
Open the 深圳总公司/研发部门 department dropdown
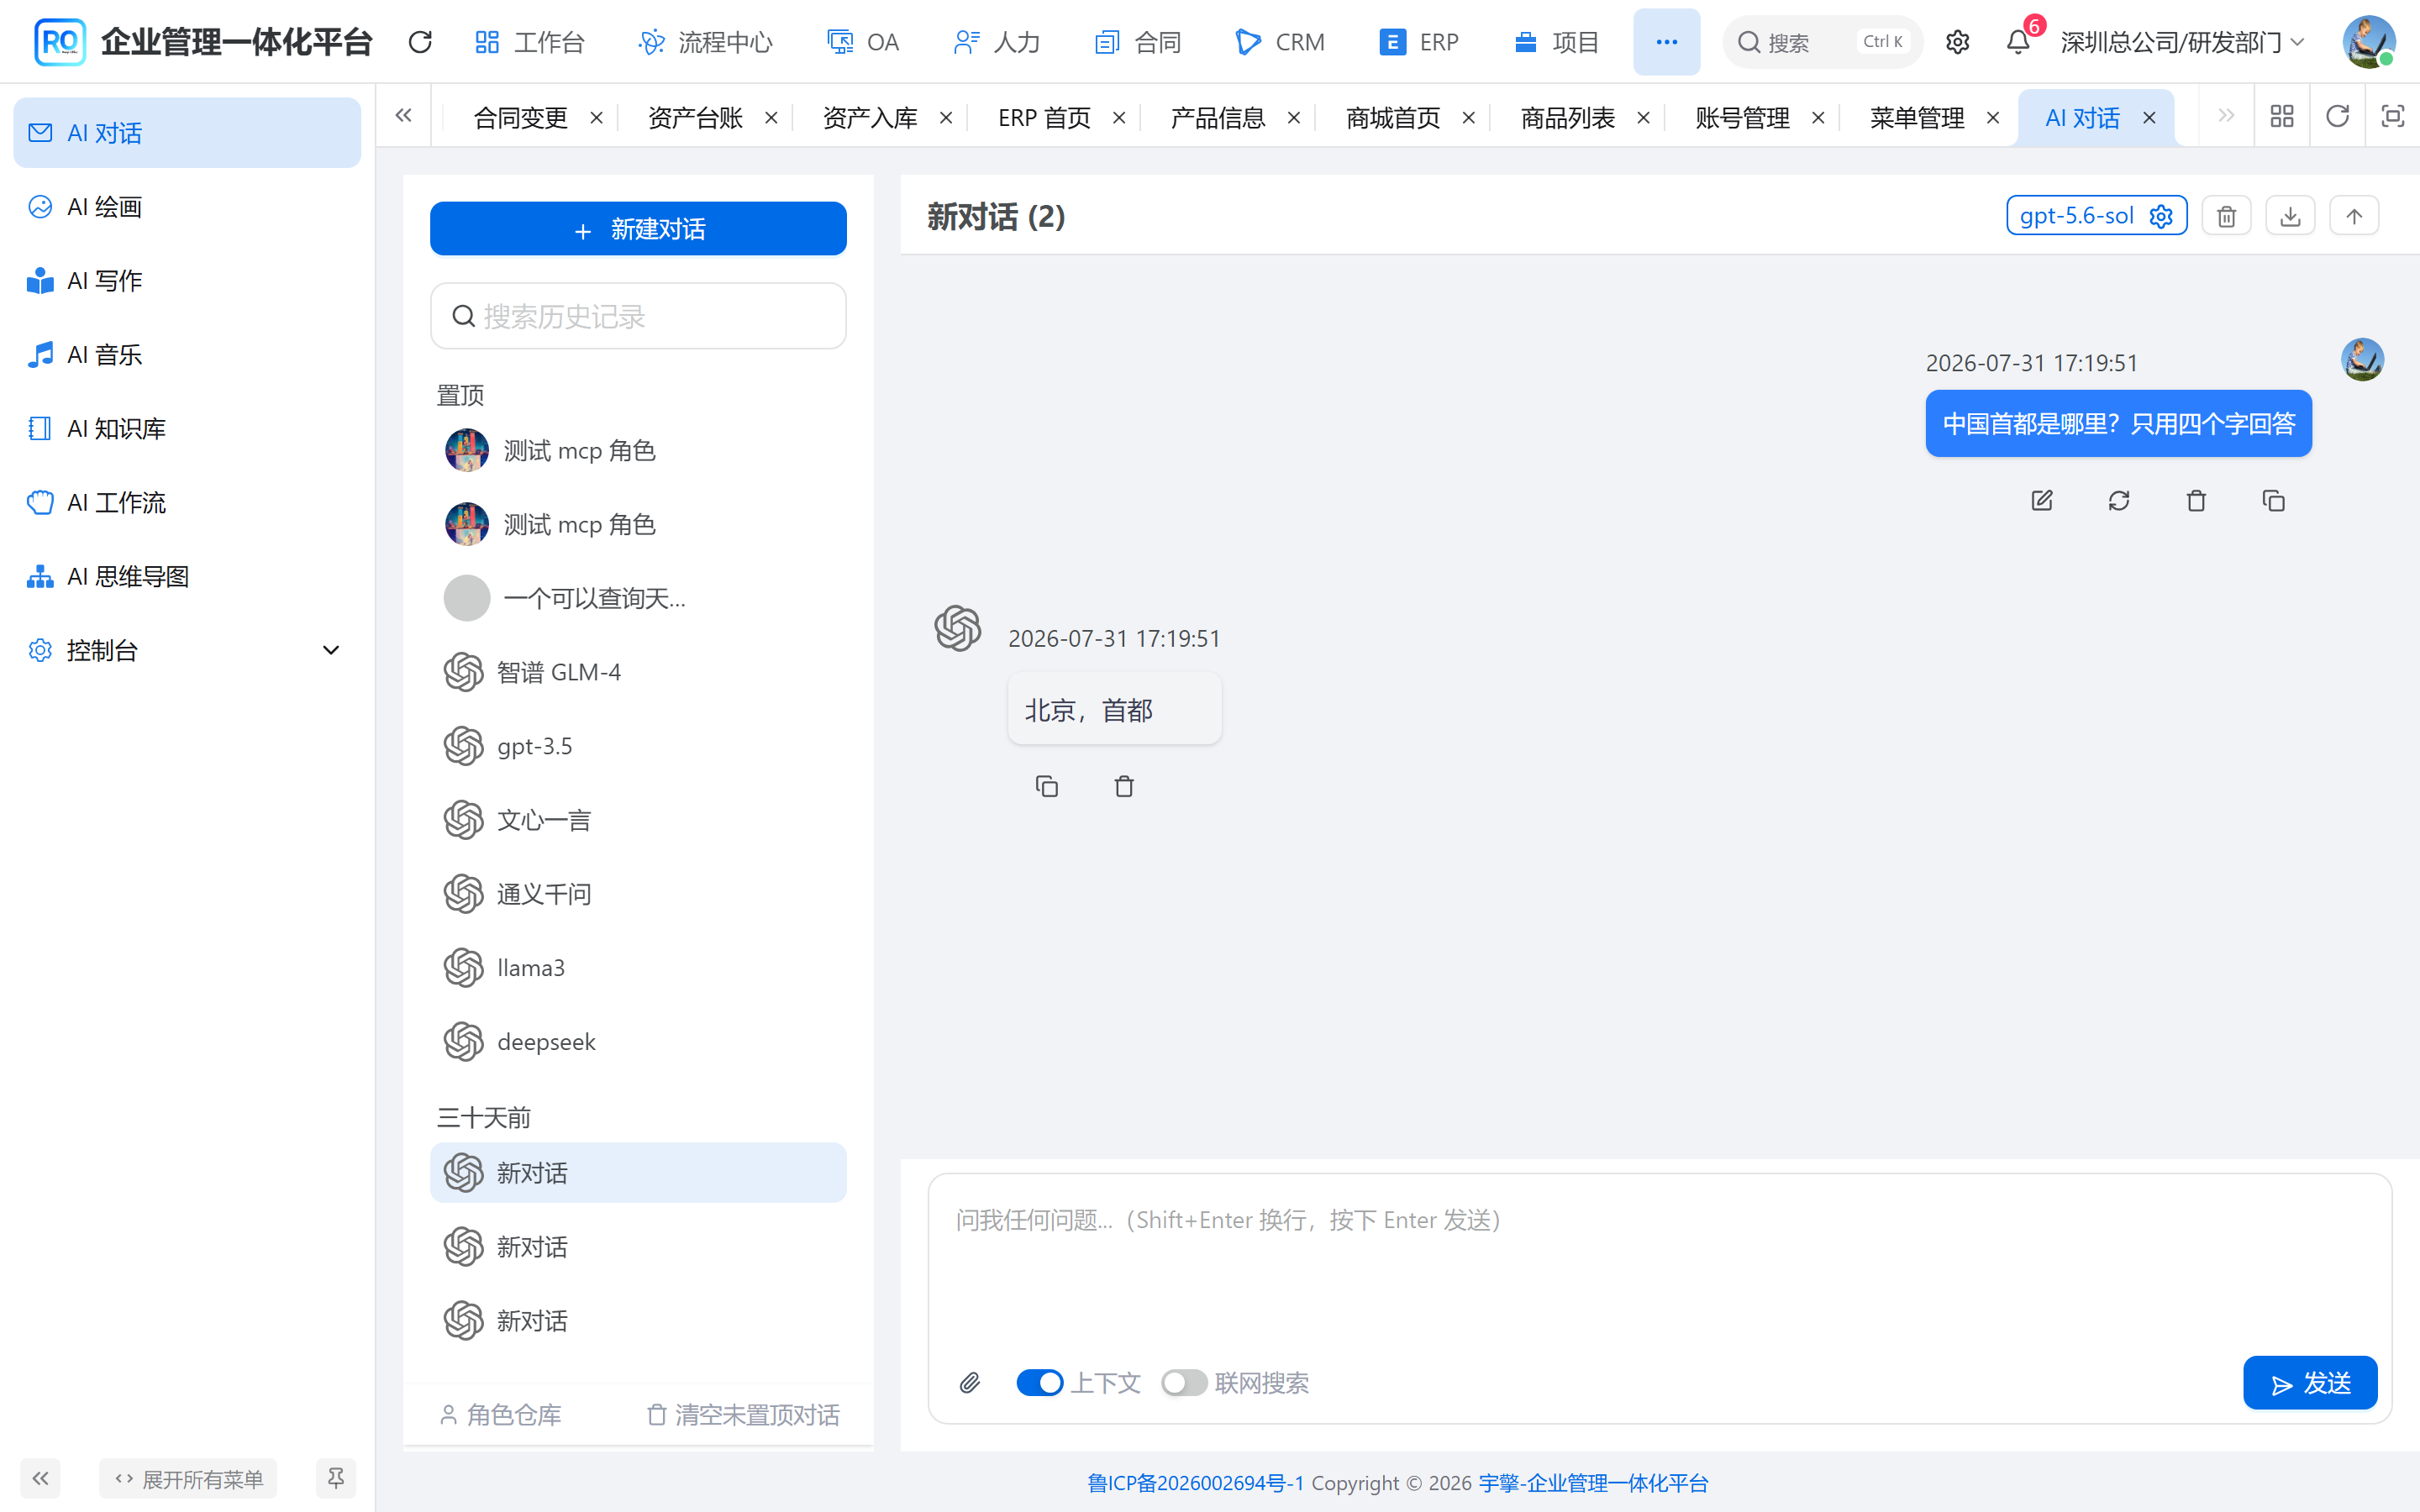2183,42
